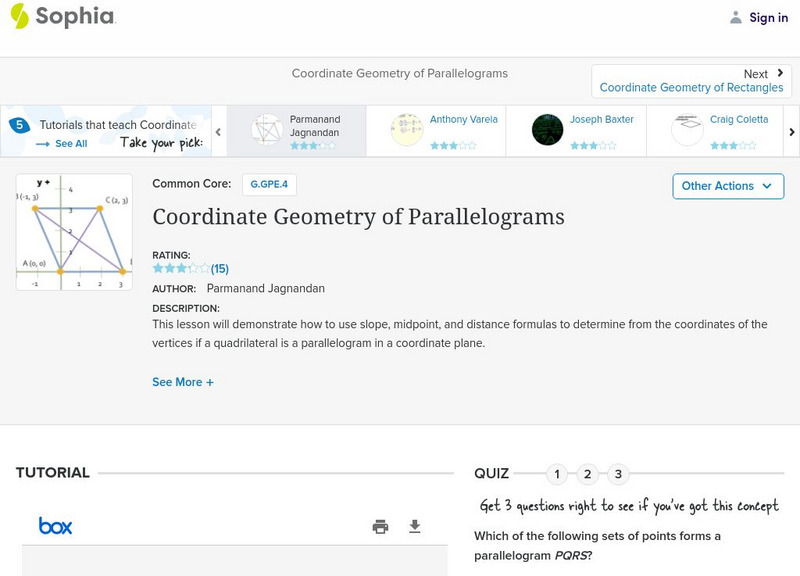Click the Sophia logo
The height and width of the screenshot is (576, 800).
pos(62,17)
